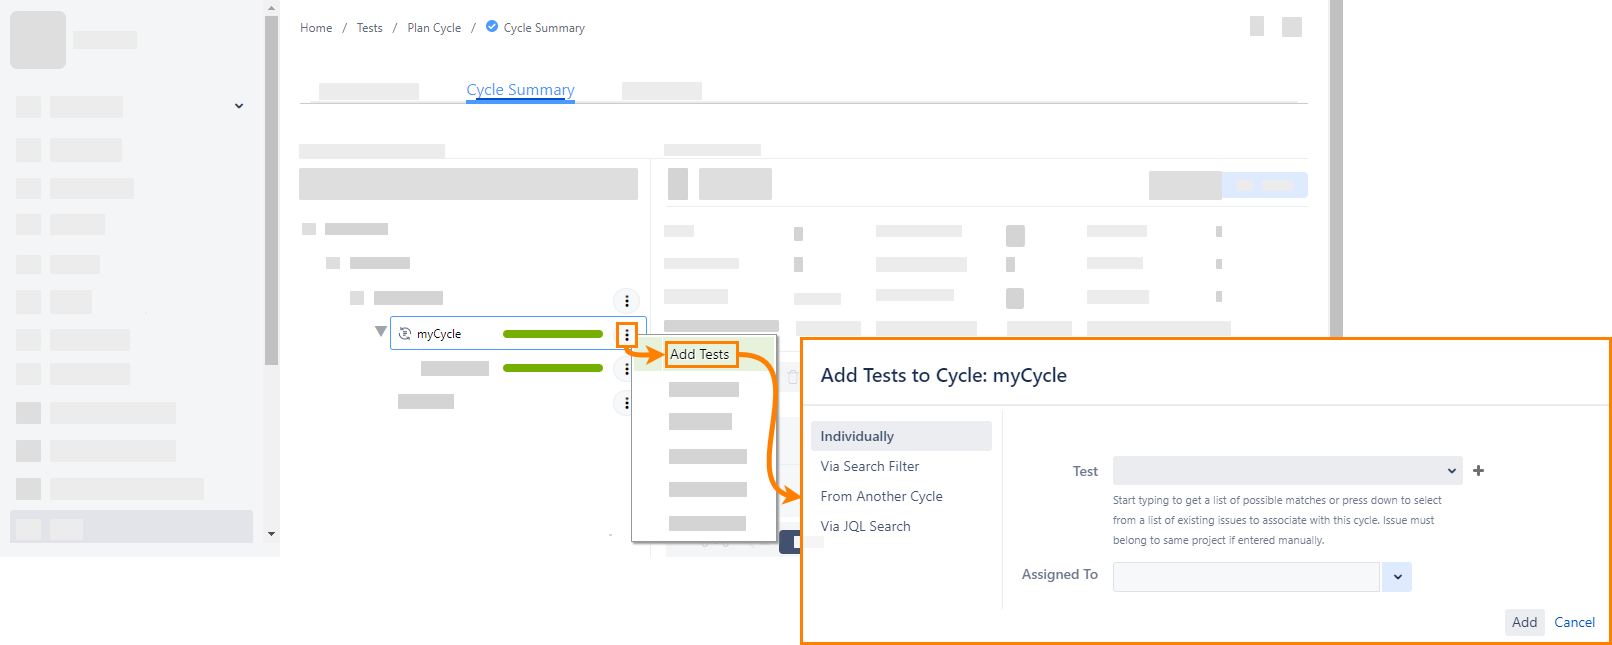Click the 'Add Tests to Cycle: myCycle' heading
The image size is (1612, 645).
tap(944, 376)
